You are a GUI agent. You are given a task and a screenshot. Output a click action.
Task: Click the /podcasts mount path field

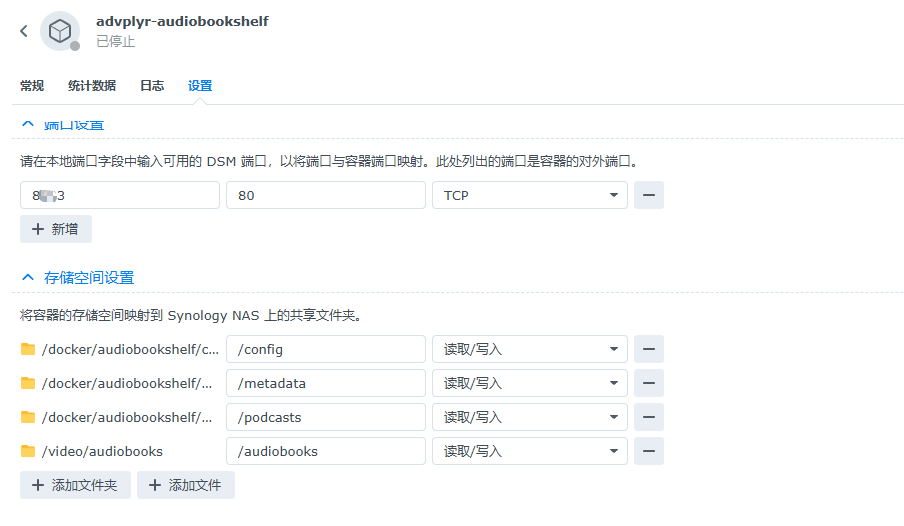click(326, 417)
